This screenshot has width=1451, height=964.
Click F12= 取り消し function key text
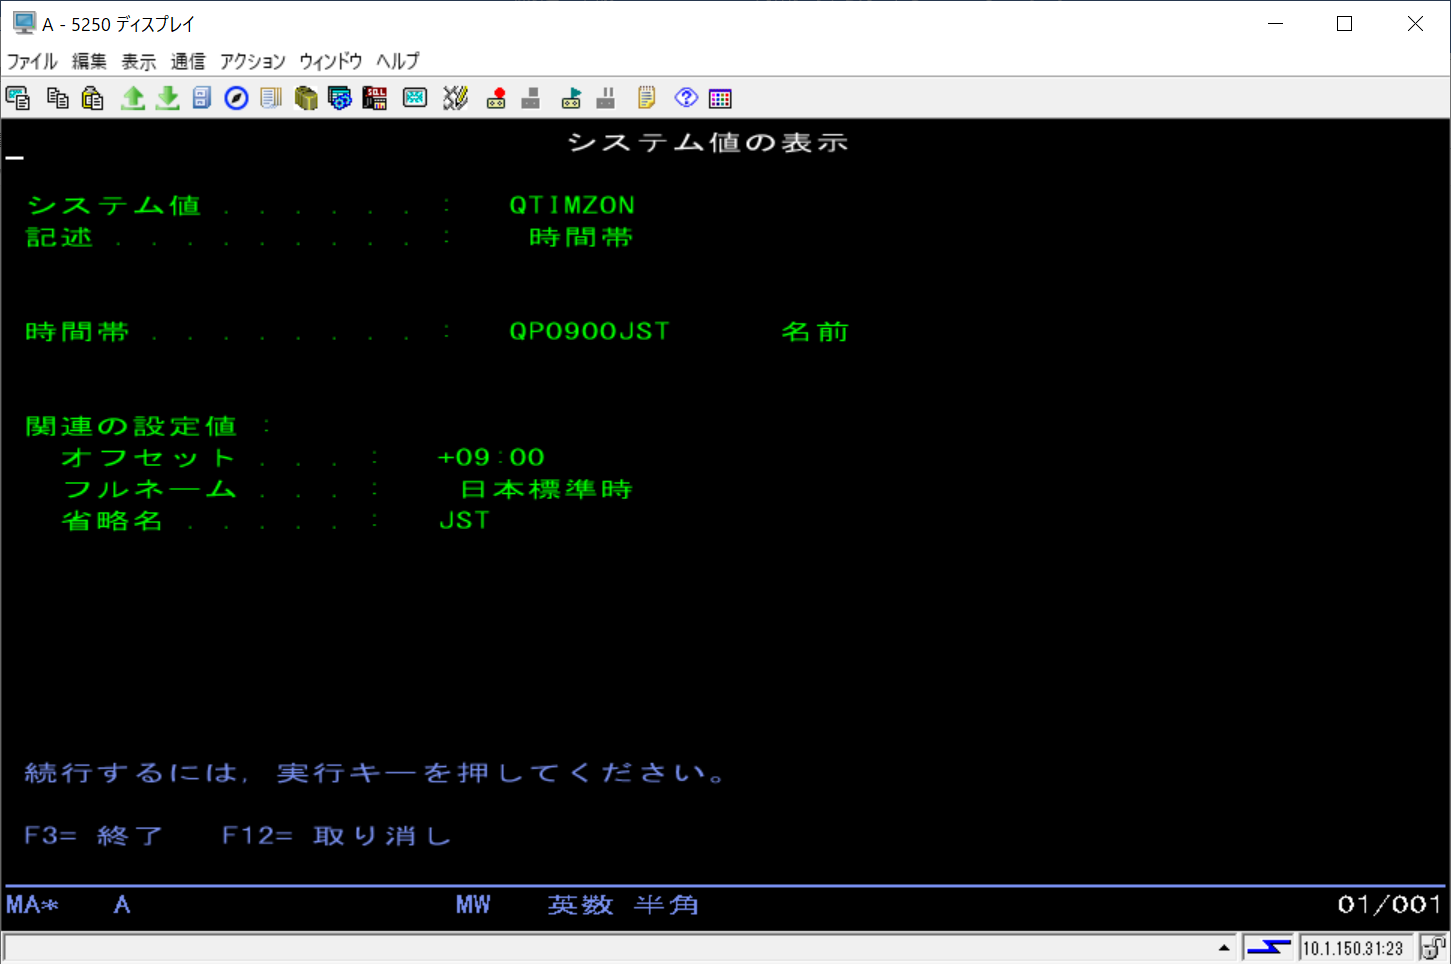pyautogui.click(x=338, y=836)
